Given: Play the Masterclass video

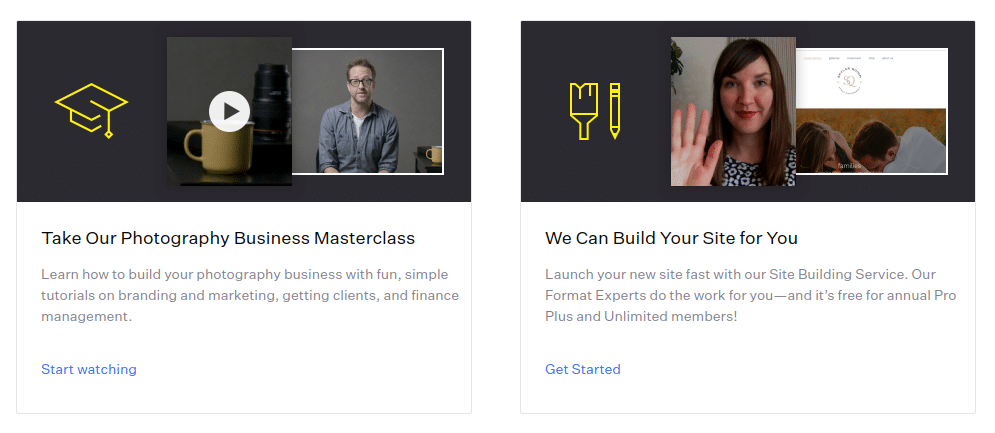Looking at the screenshot, I should point(229,112).
